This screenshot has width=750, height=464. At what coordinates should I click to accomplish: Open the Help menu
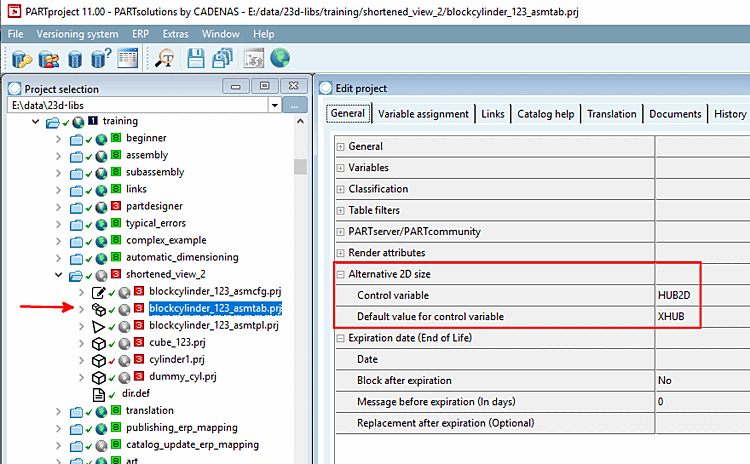[x=264, y=34]
